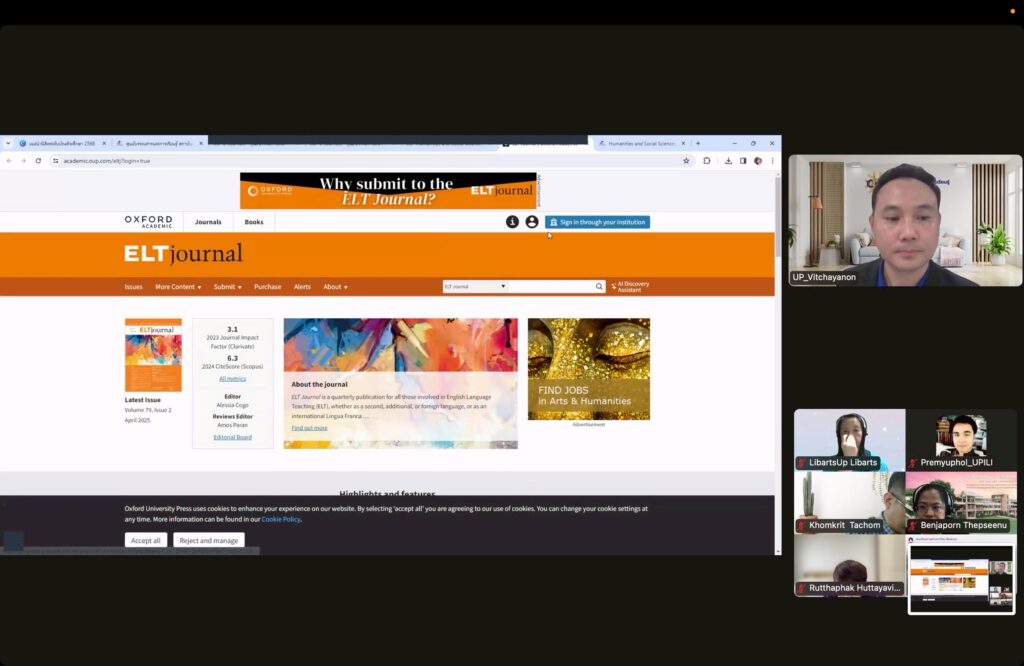Click muted mic icon on LibartsUp Libarts
Screen dimensions: 1024x666
(x=801, y=462)
